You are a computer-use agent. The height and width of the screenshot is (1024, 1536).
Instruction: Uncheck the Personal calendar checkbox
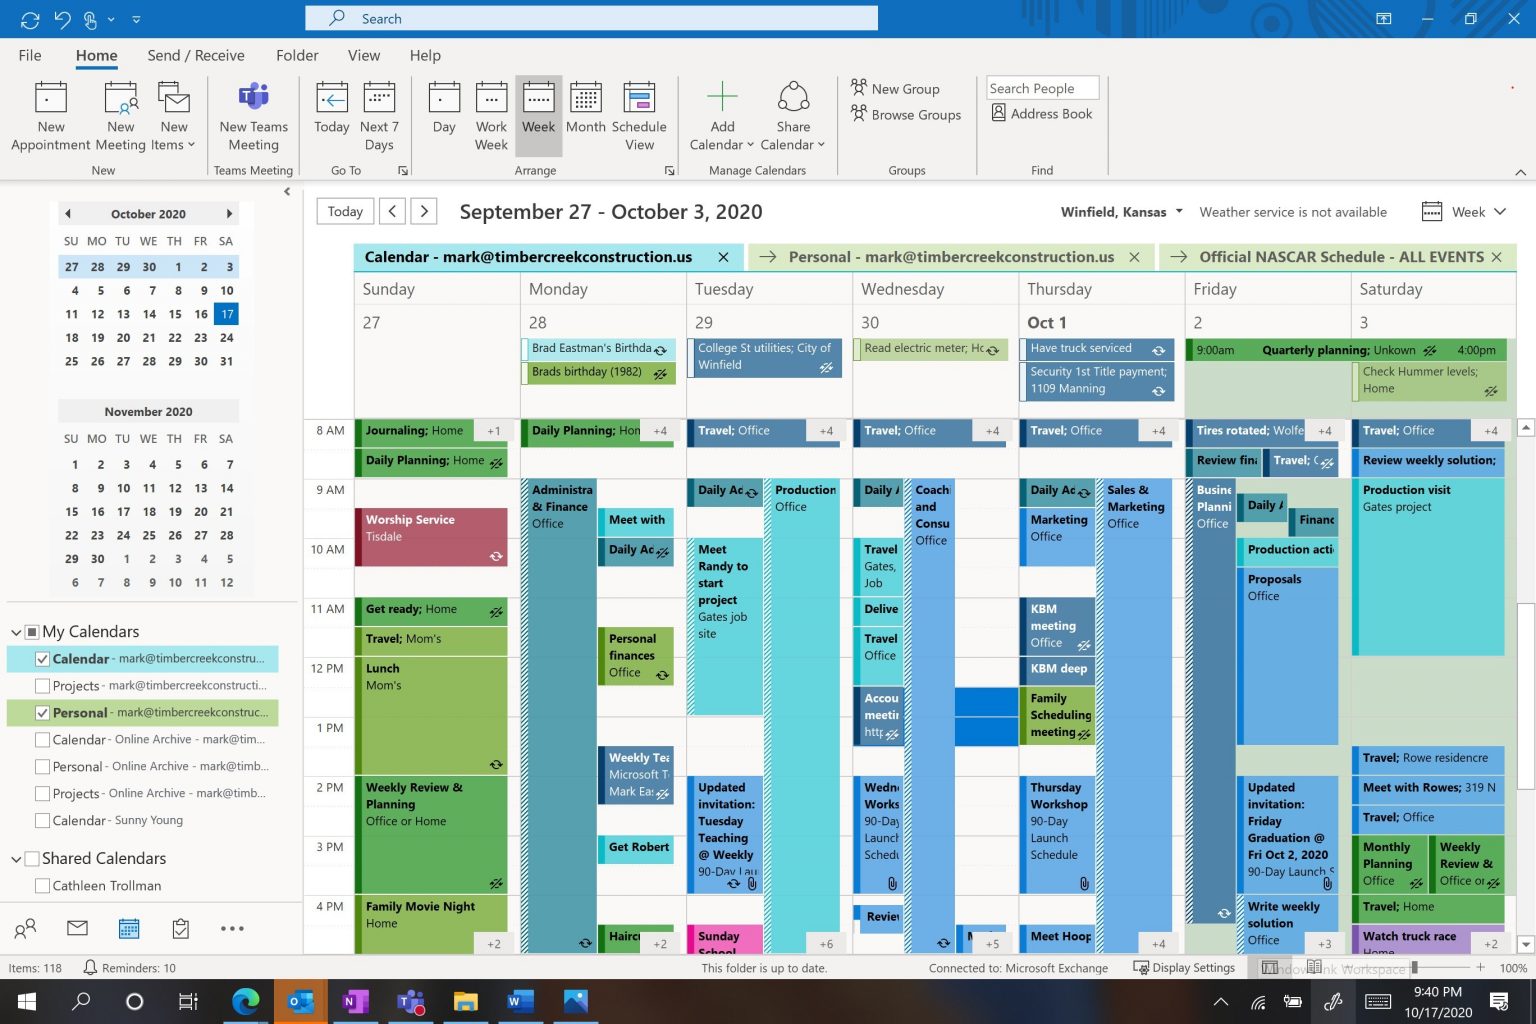pos(42,713)
